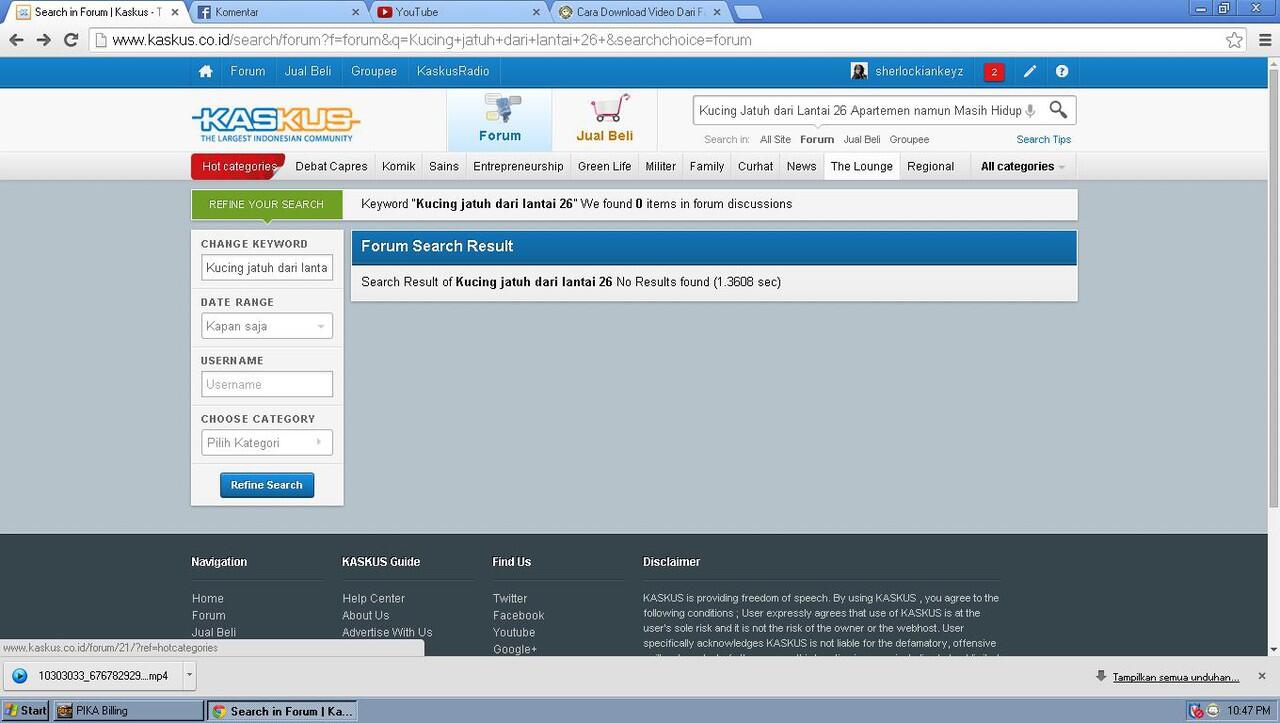Viewport: 1280px width, 723px height.
Task: Click the pencil create-post icon
Action: [x=1029, y=72]
